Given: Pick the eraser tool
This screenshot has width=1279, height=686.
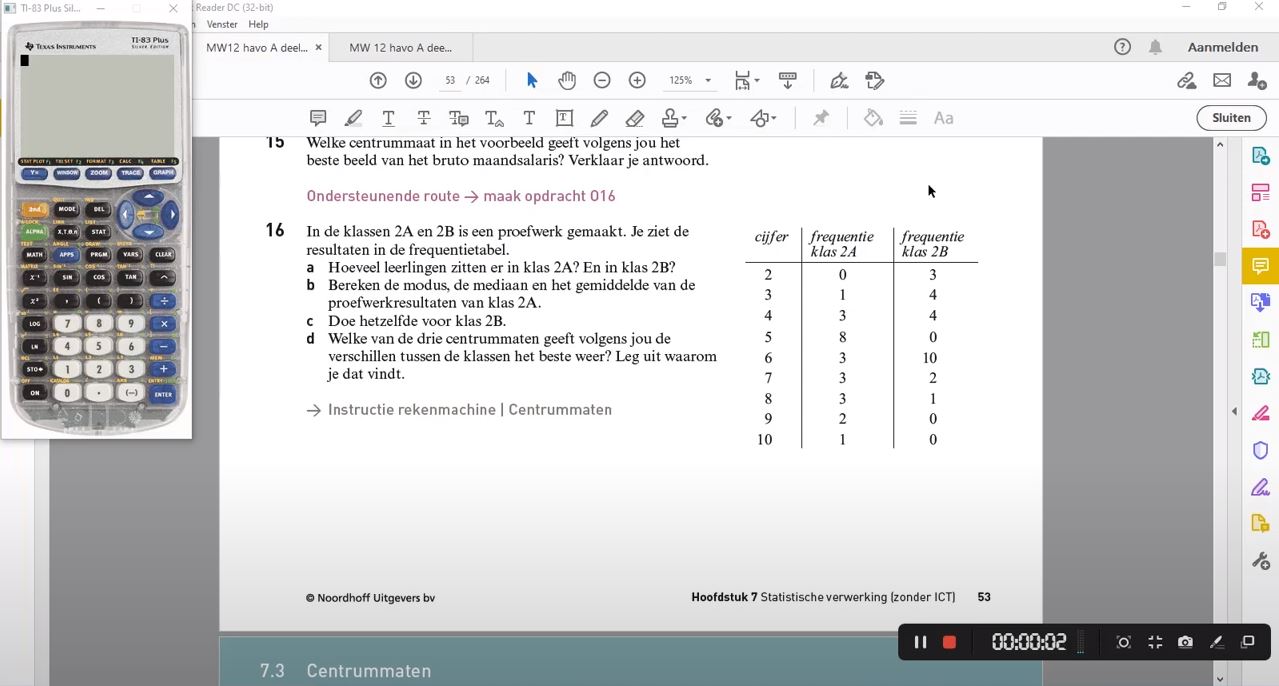Looking at the screenshot, I should tap(634, 118).
